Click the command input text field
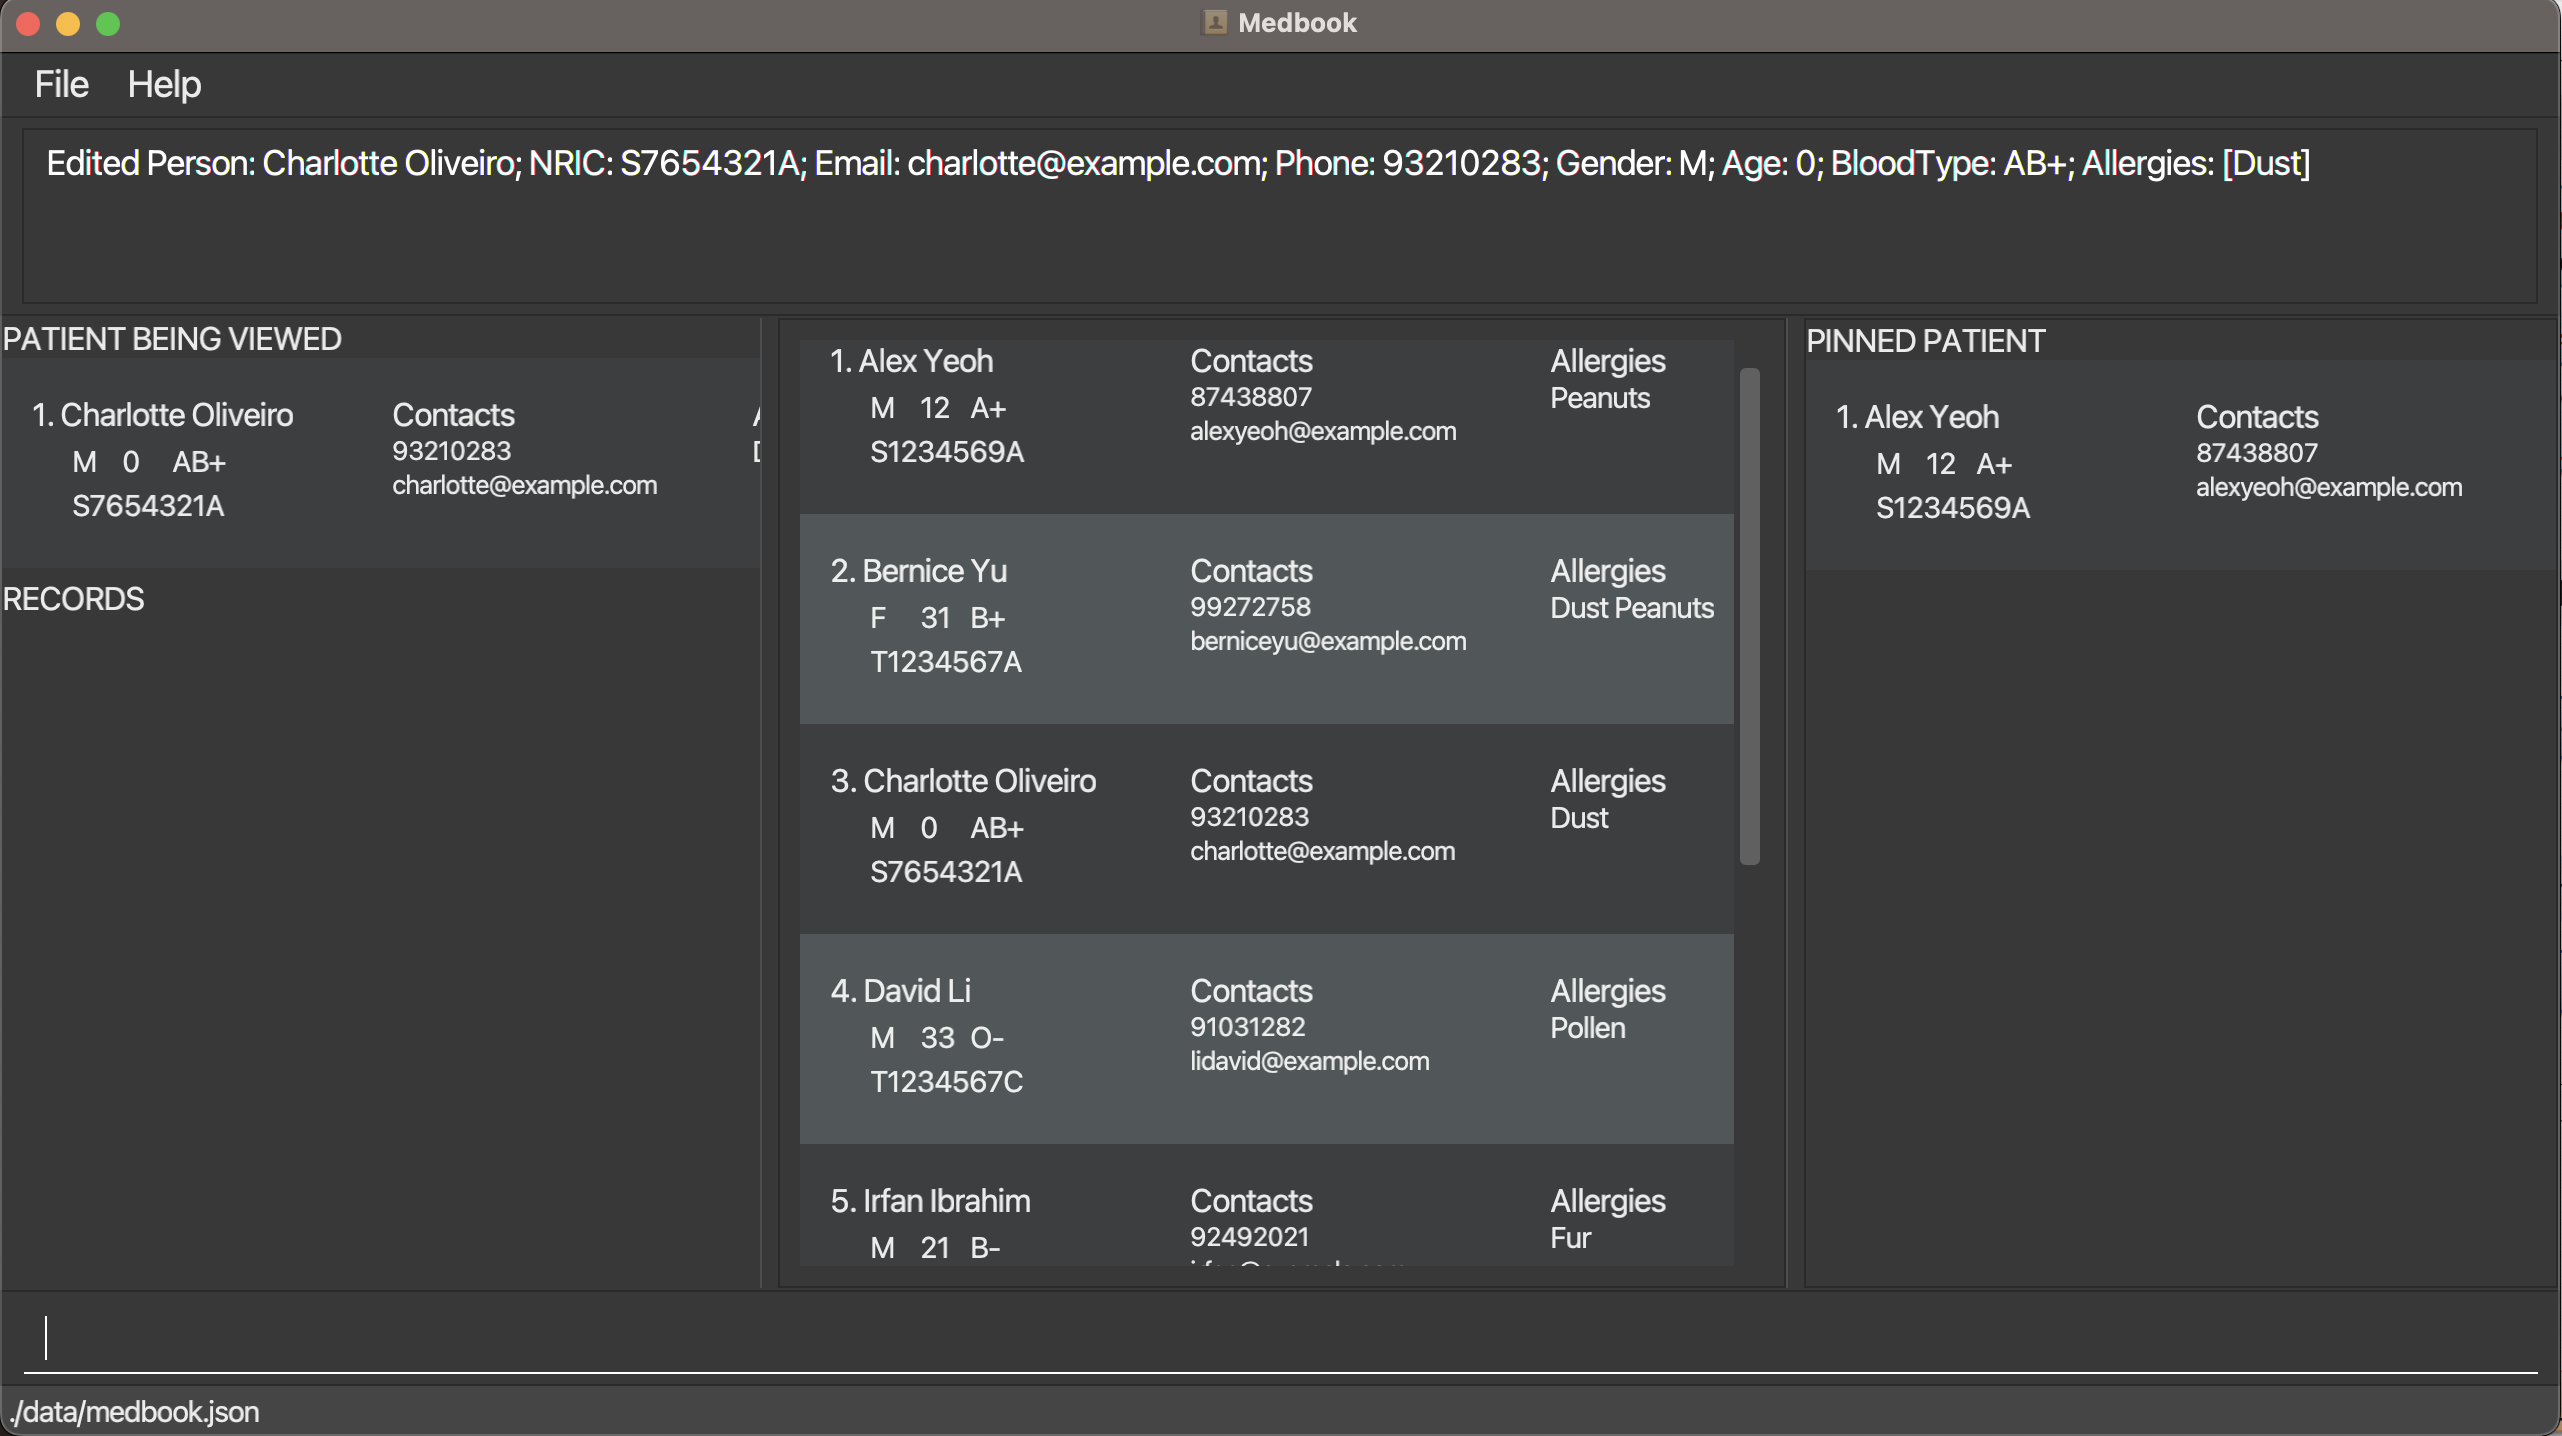This screenshot has height=1436, width=2562. [1280, 1338]
